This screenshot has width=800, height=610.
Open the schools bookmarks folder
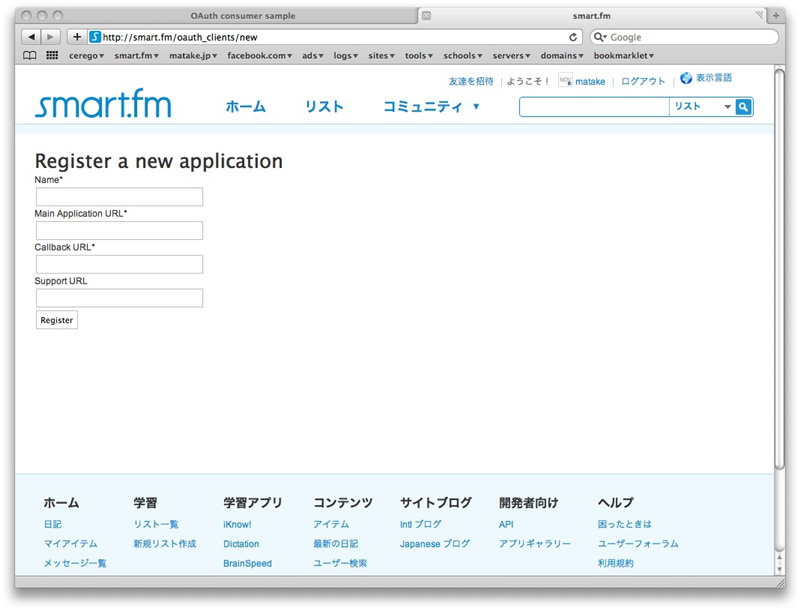click(x=462, y=56)
